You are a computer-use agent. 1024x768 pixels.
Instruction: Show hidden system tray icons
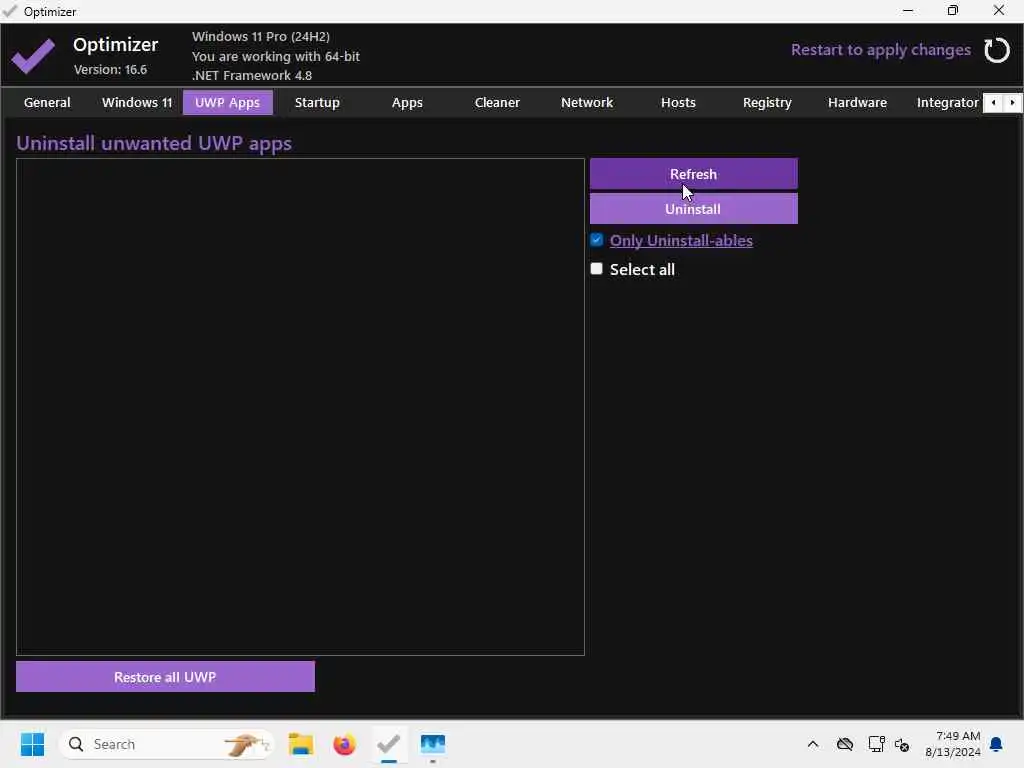click(x=812, y=744)
